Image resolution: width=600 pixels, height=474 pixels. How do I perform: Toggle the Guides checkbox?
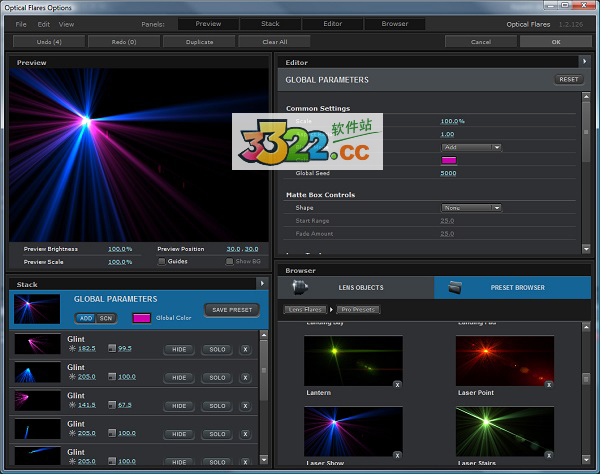162,262
